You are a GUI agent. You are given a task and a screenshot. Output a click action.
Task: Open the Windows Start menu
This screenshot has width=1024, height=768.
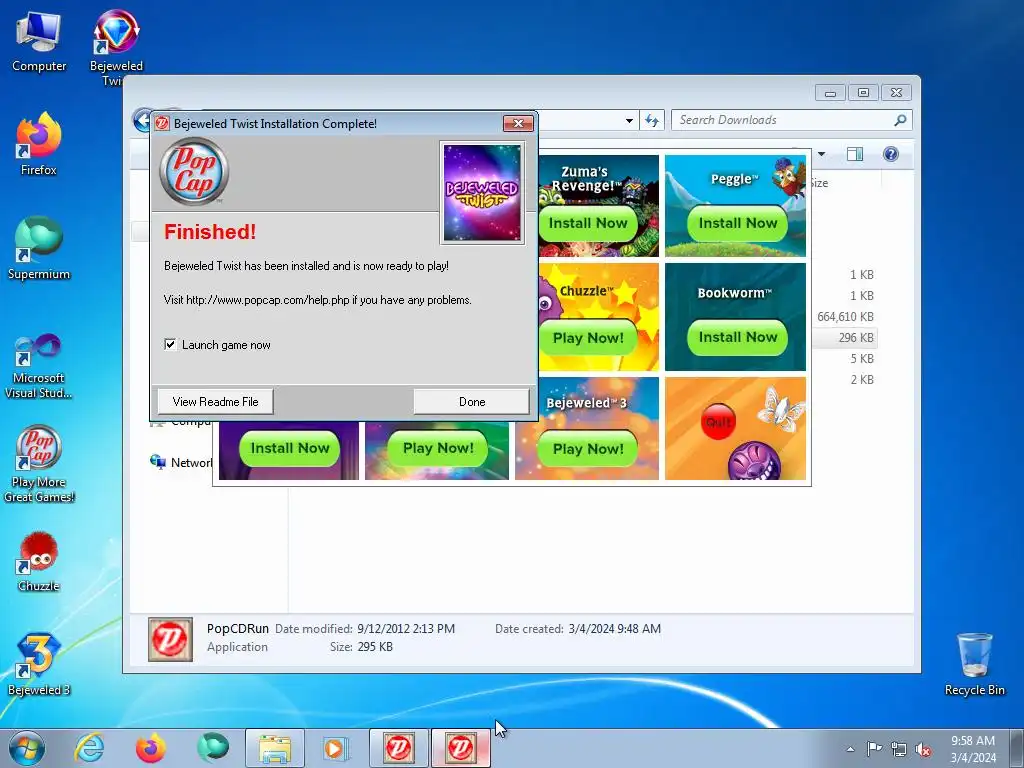[27, 748]
